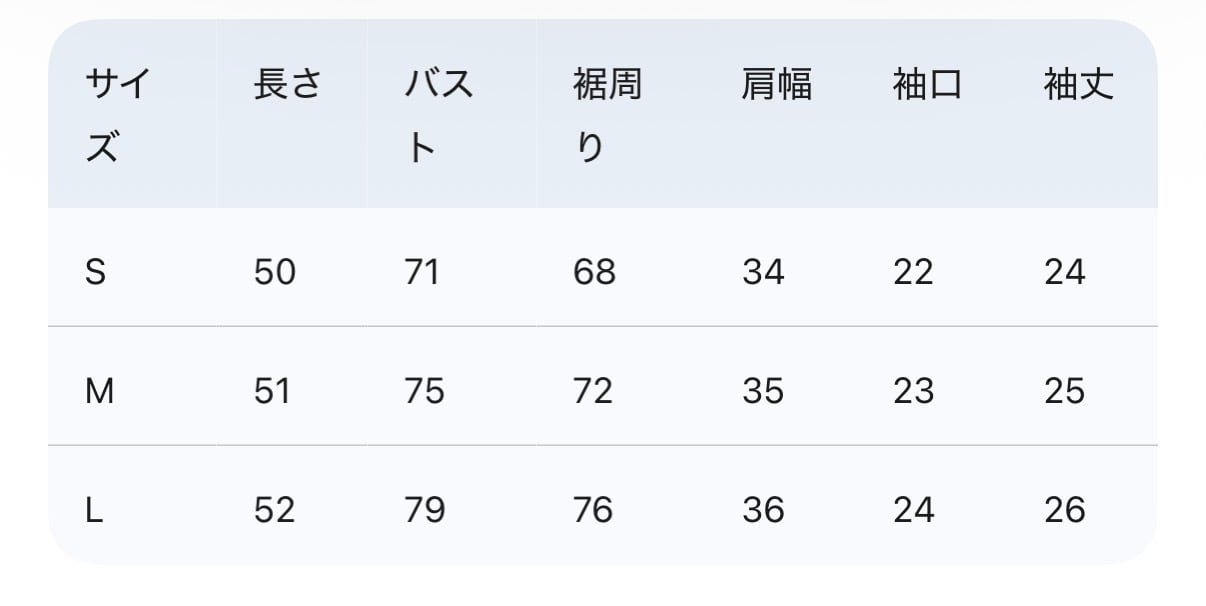Click the size S length value 50

274,272
